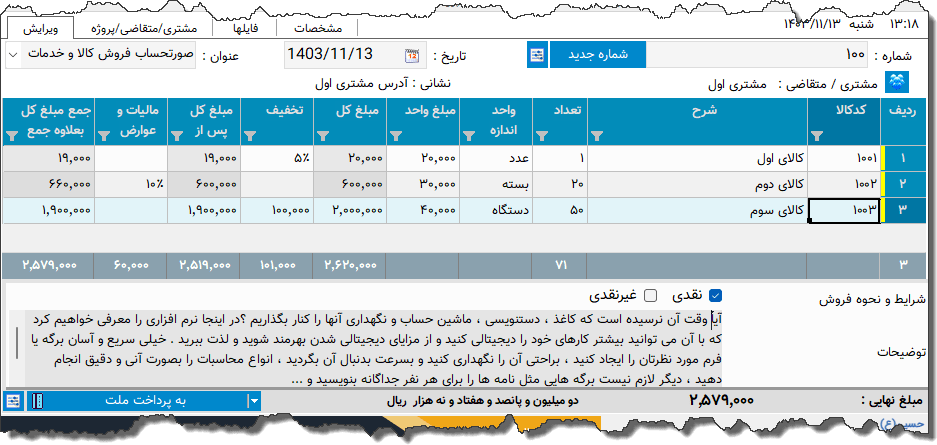937x445 pixels.
Task: Open the calendar date picker icon
Action: pyautogui.click(x=412, y=56)
